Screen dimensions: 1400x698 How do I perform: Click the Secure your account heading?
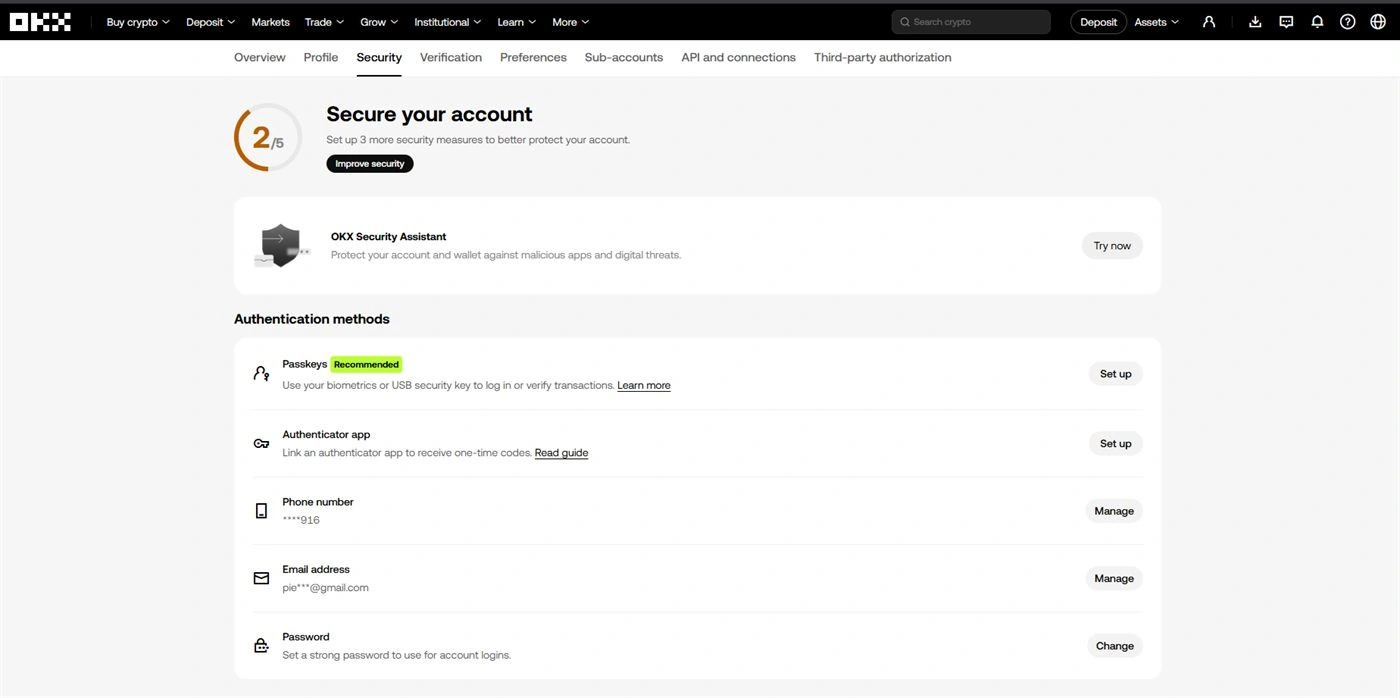tap(429, 114)
